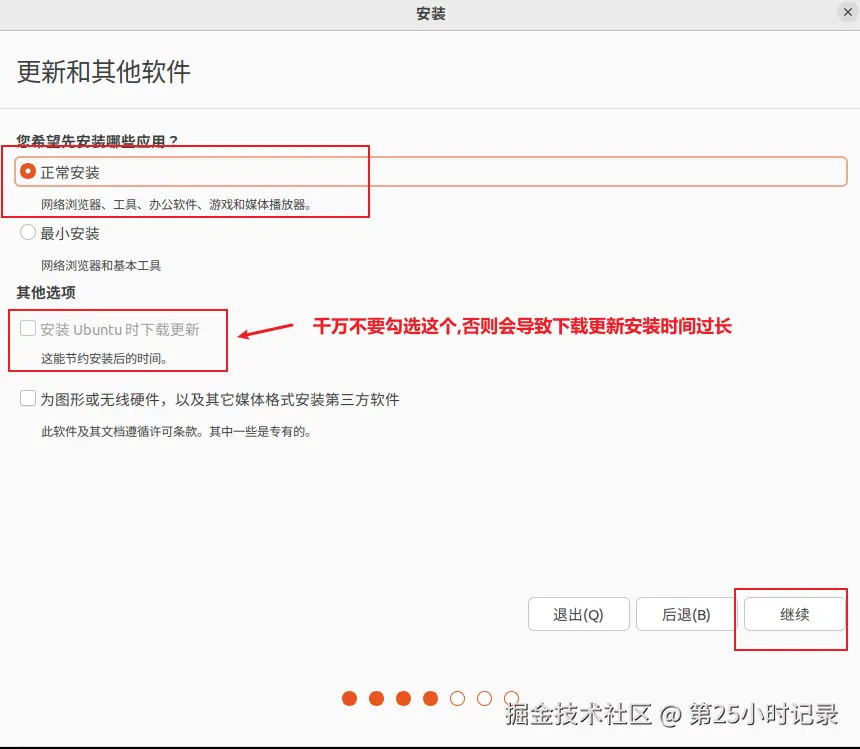Click the text 这能节约安装后的时间。

click(x=104, y=359)
